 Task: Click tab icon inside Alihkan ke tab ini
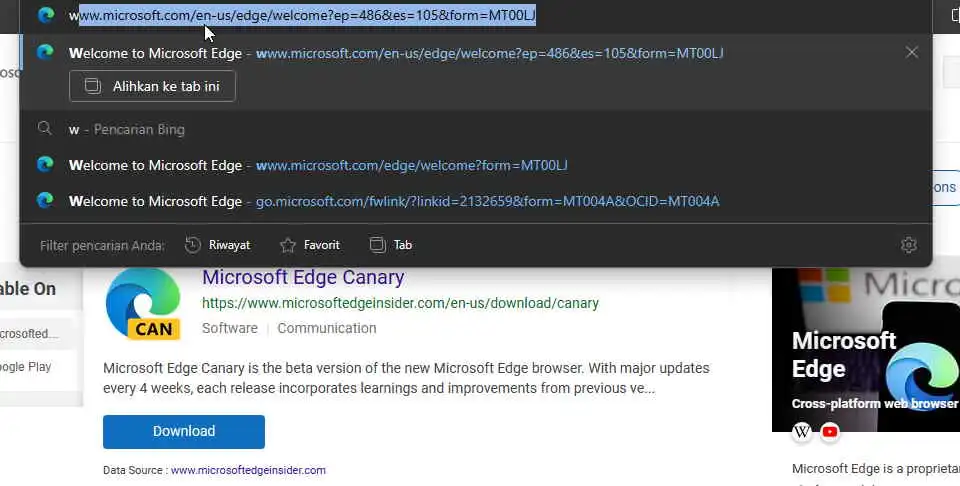(x=92, y=86)
